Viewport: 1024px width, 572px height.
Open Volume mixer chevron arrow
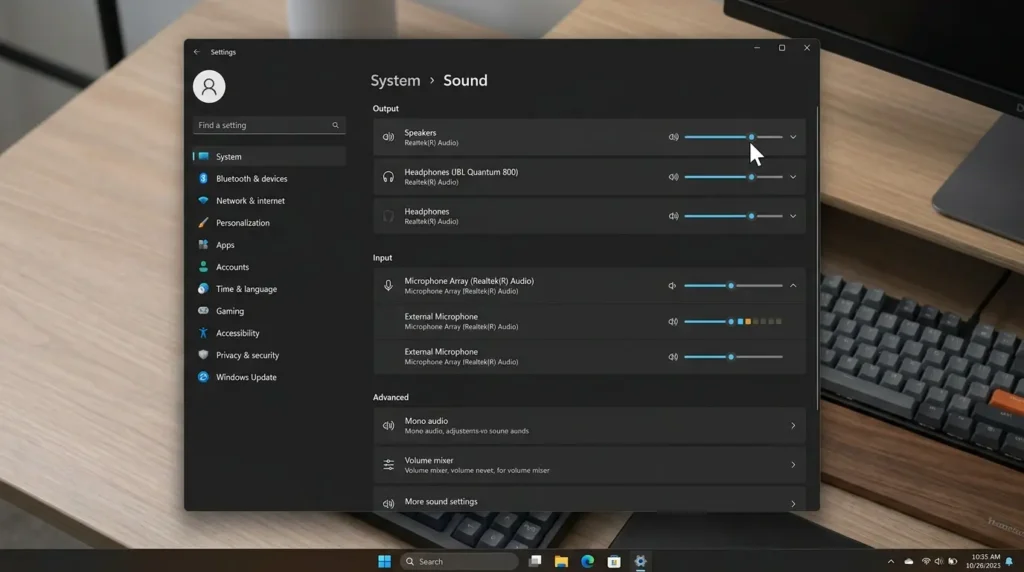pos(793,465)
